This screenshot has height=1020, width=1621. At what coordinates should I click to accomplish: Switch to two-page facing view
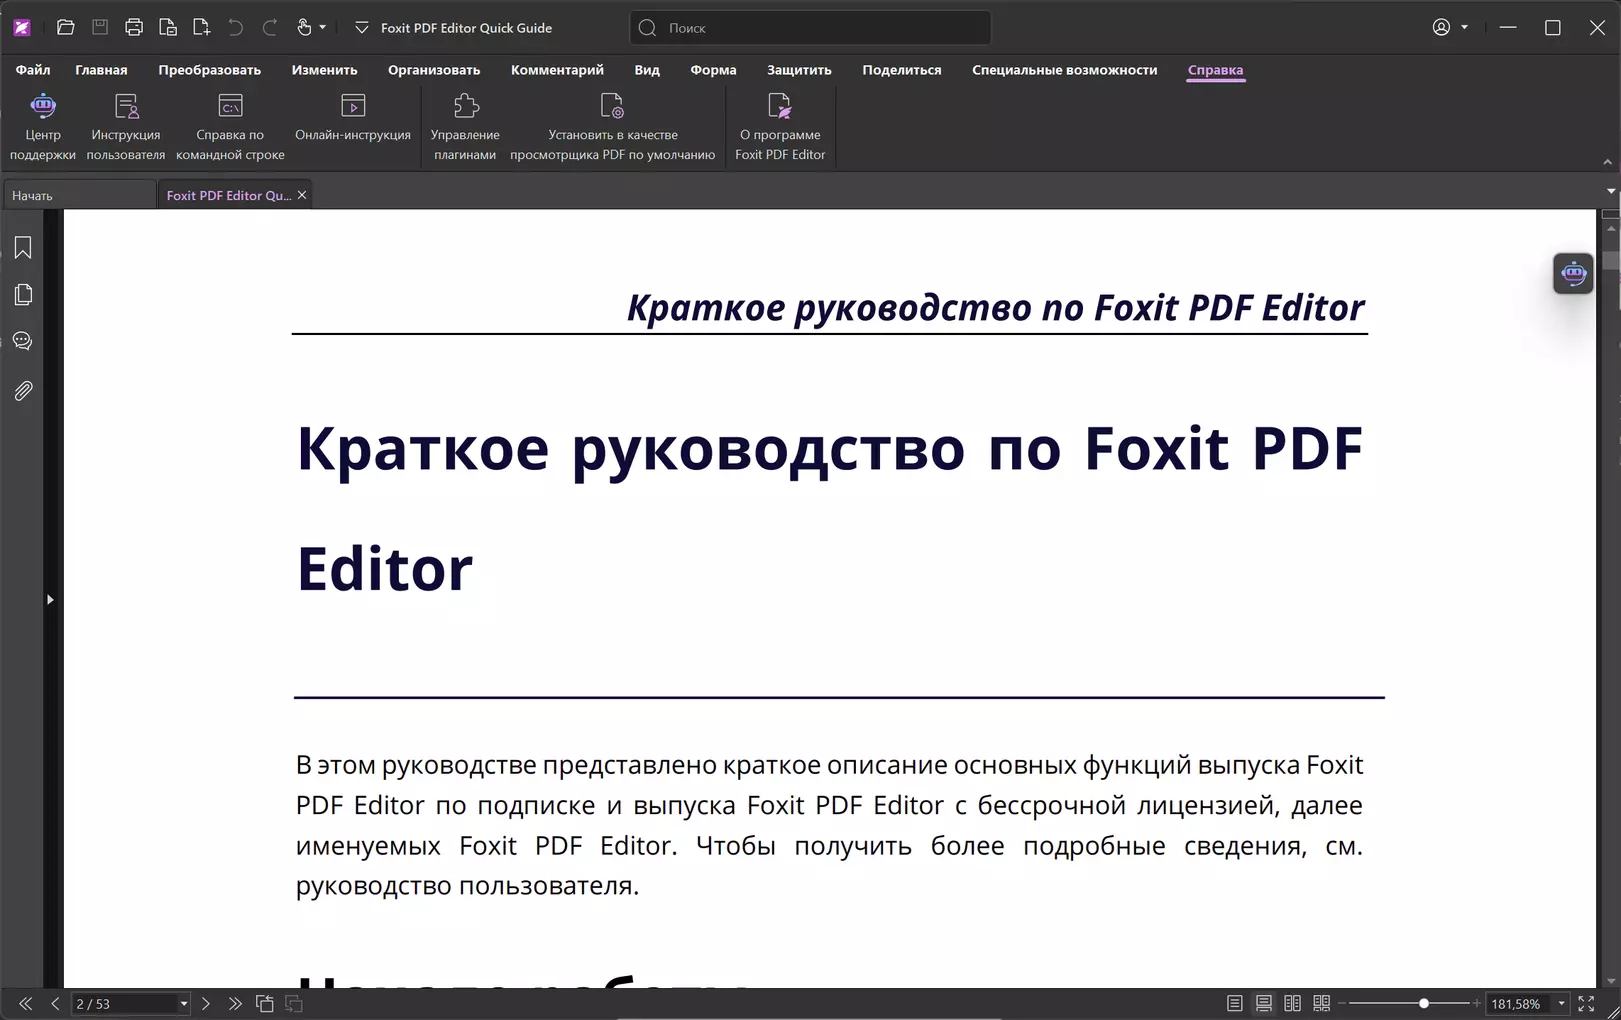pyautogui.click(x=1292, y=1003)
